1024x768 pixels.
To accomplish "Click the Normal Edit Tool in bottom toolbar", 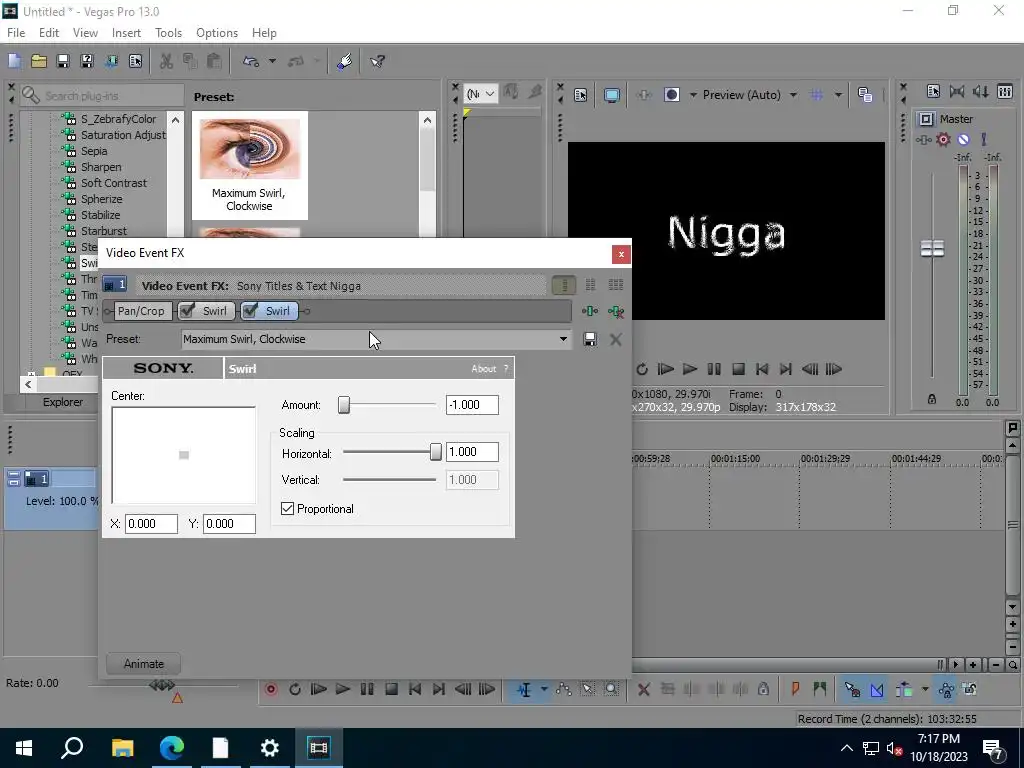I will (524, 689).
